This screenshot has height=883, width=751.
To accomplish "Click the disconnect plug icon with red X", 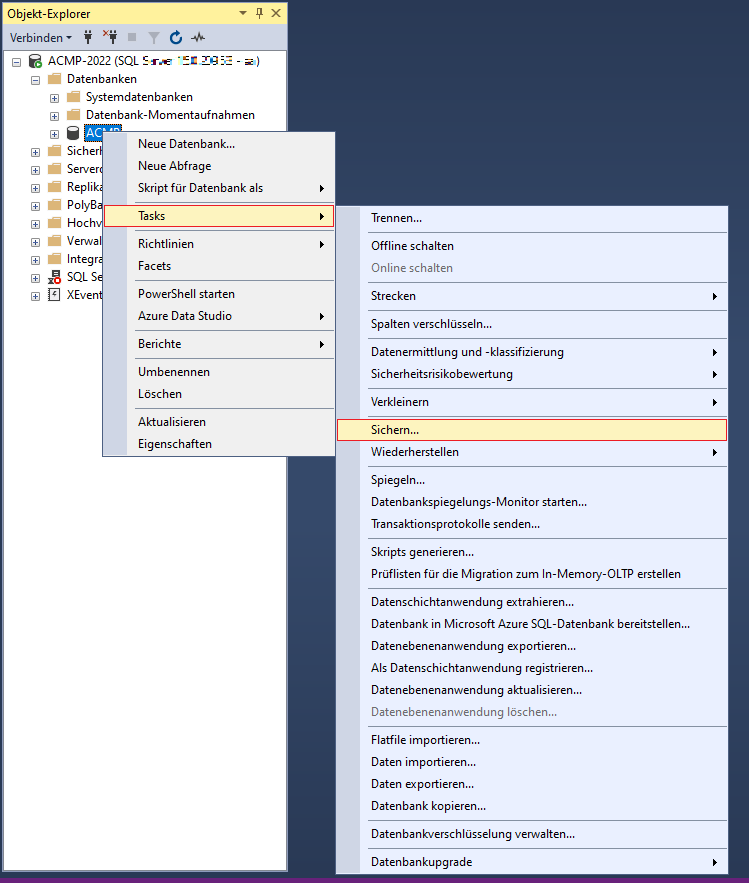I will [110, 37].
